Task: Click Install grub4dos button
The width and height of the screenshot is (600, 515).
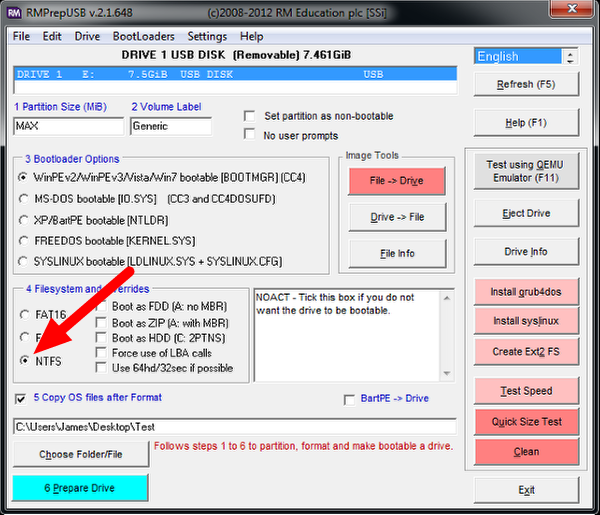Action: coord(526,292)
